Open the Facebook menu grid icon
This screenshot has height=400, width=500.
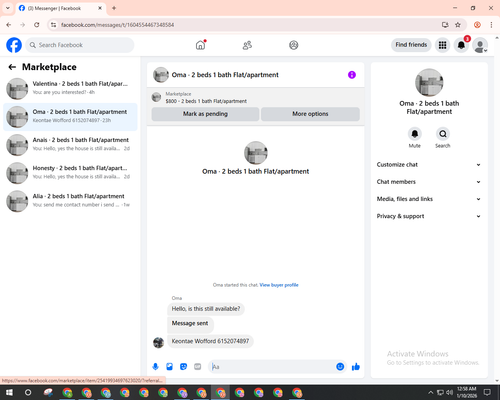(x=442, y=45)
